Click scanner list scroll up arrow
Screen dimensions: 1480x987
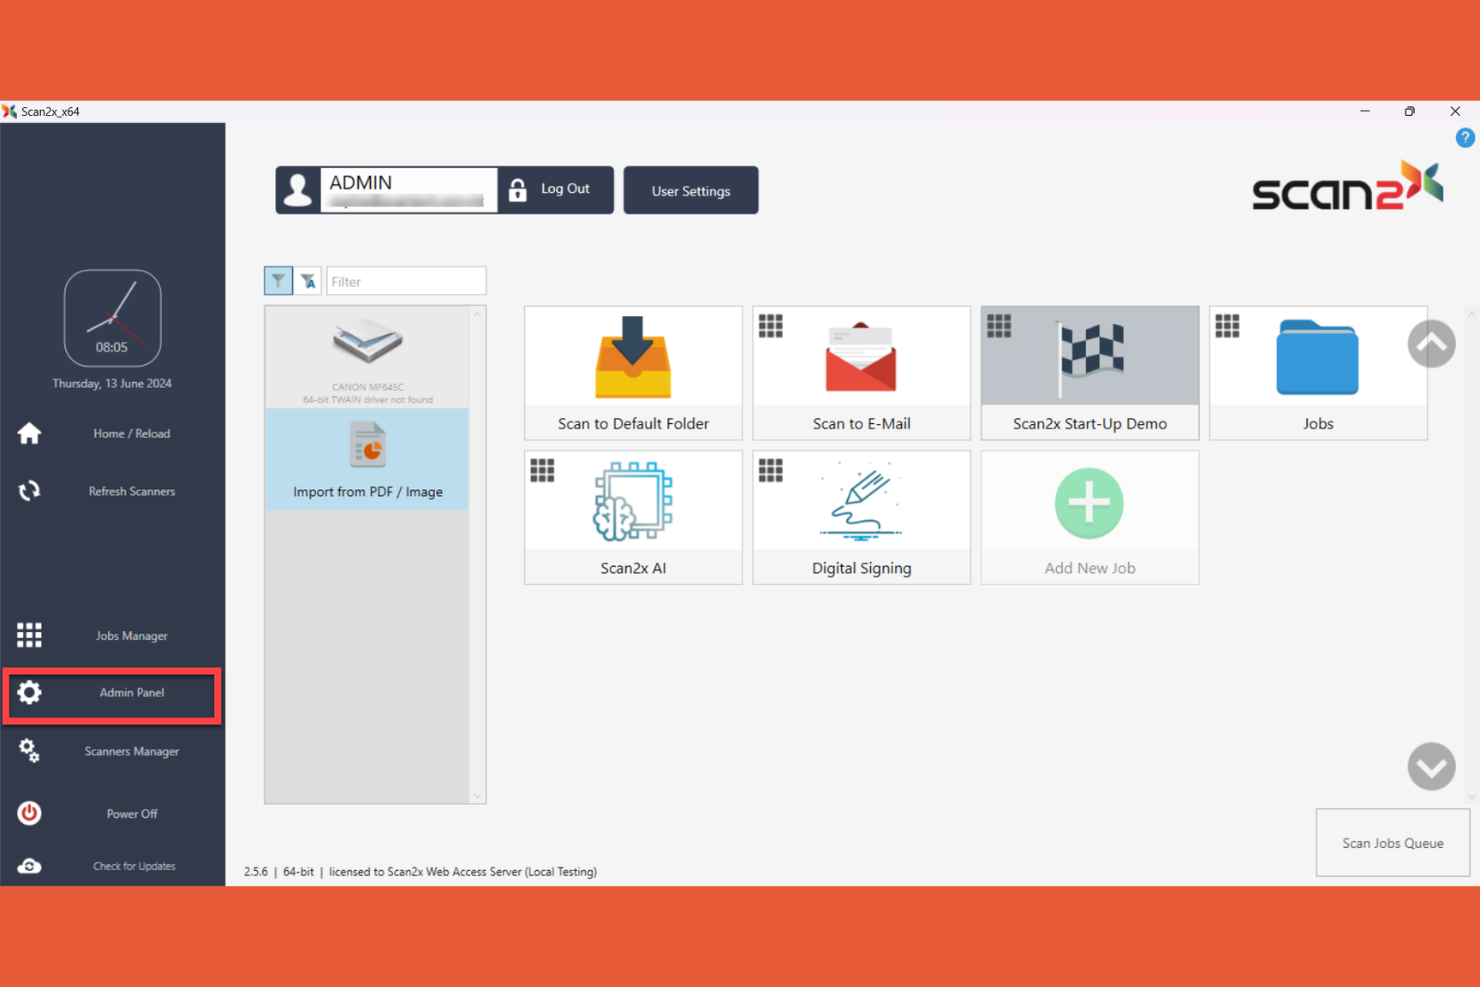477,315
